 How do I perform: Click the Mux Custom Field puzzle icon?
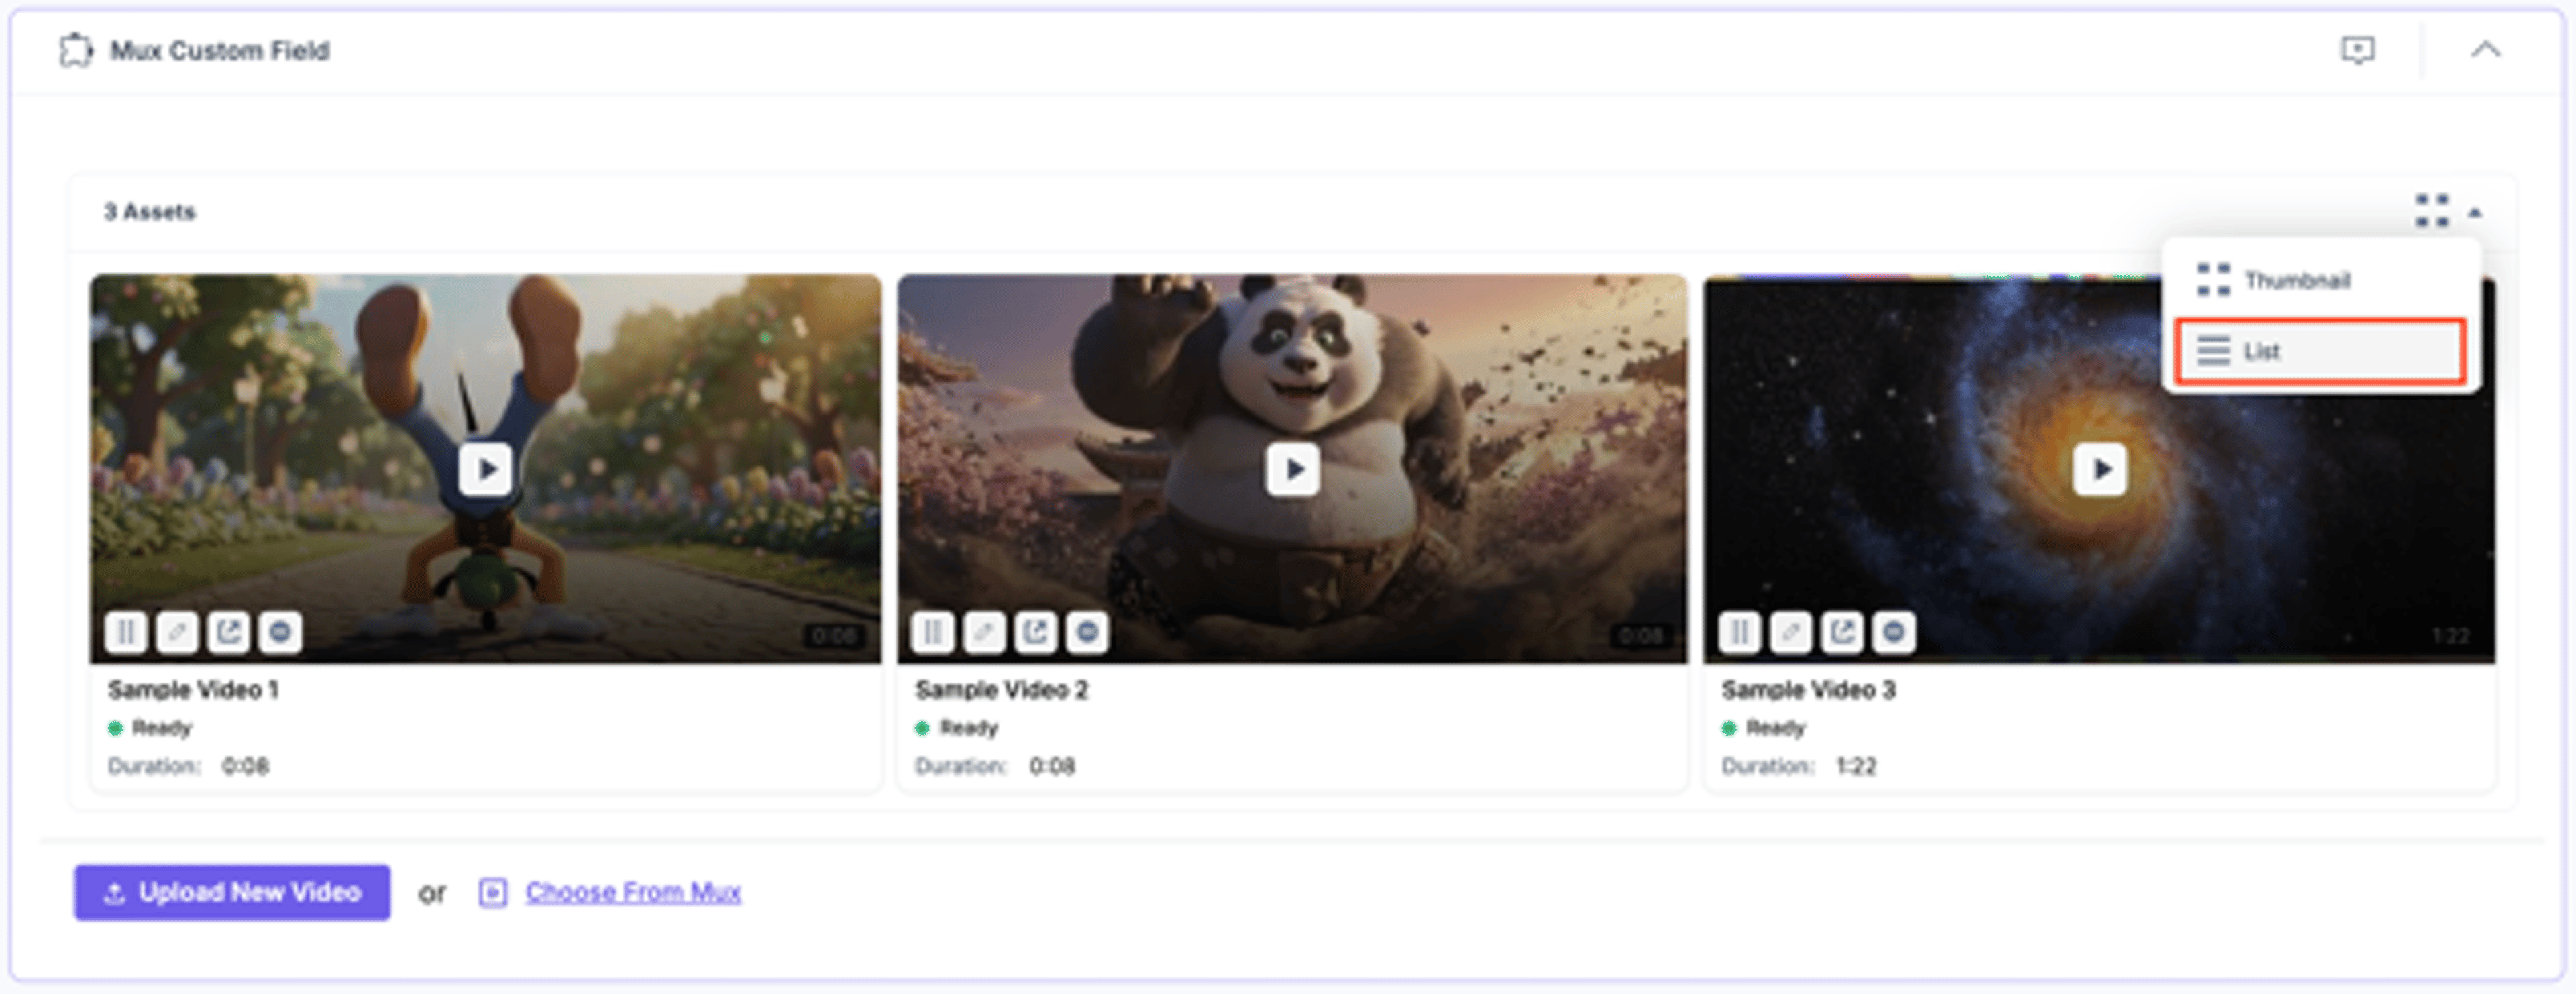[75, 50]
